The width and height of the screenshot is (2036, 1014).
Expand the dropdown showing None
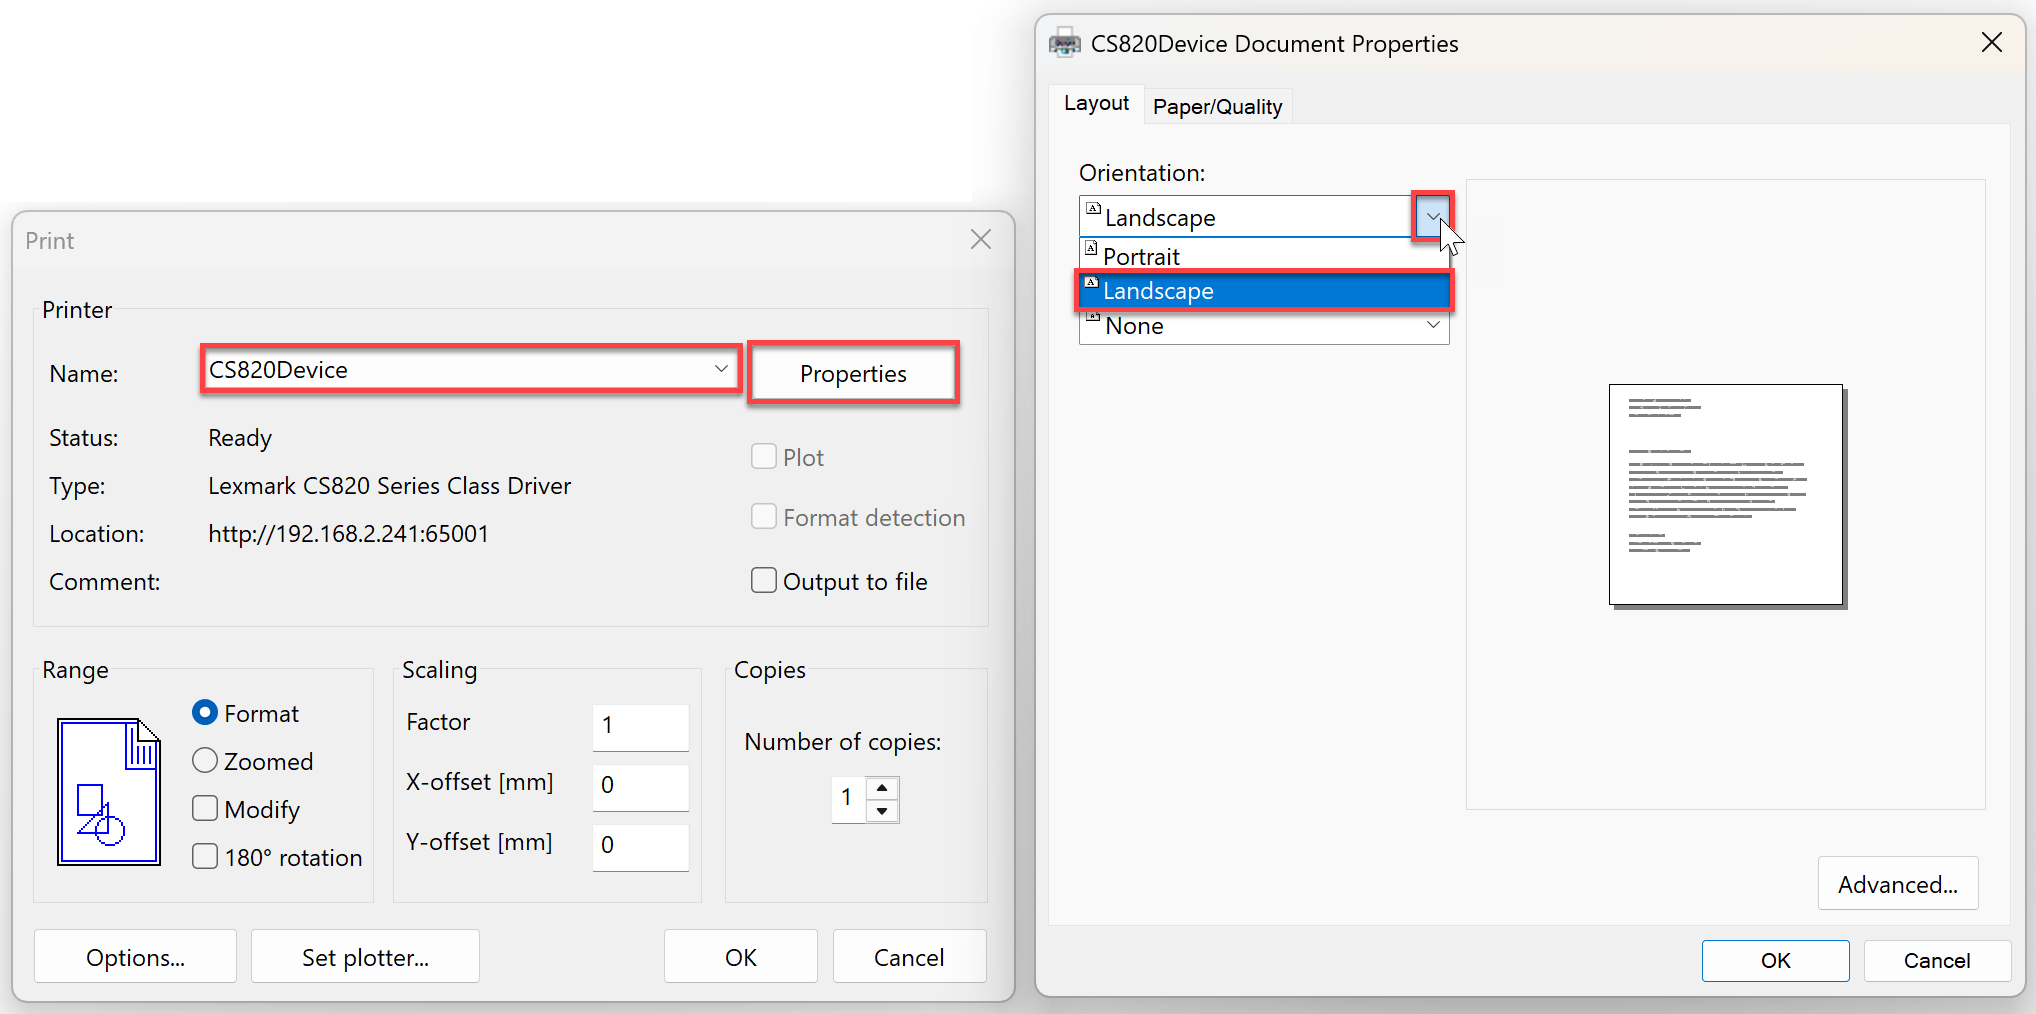point(1432,326)
